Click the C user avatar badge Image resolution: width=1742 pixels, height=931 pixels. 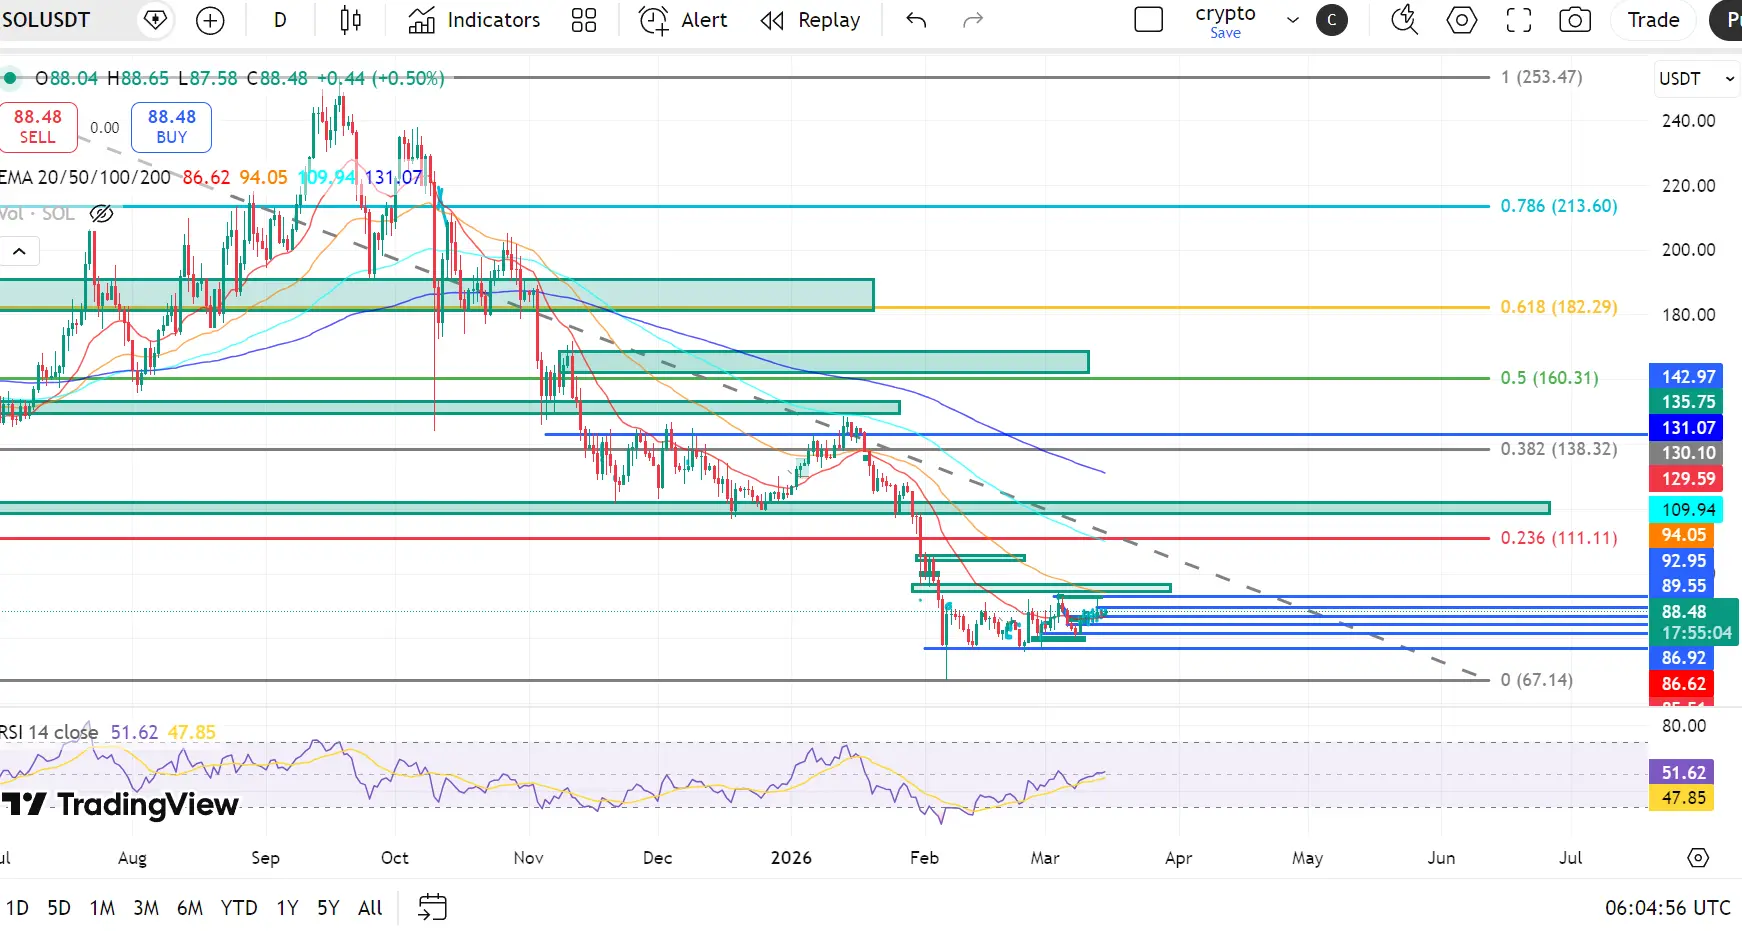1331,20
